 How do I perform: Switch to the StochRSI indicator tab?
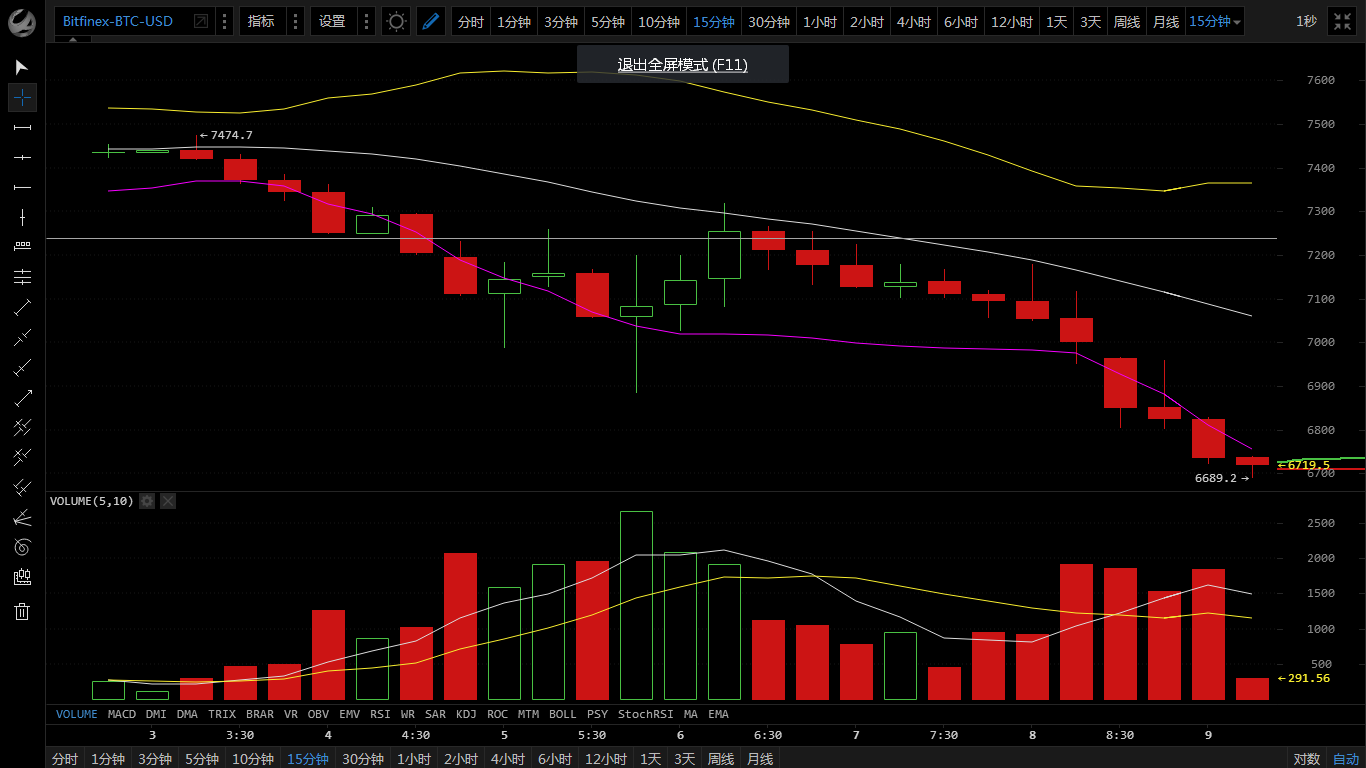(x=645, y=714)
